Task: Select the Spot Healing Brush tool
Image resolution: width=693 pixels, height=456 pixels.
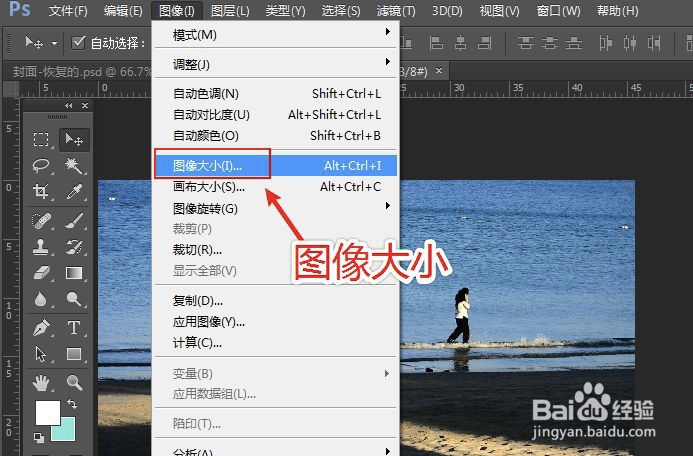Action: [41, 220]
